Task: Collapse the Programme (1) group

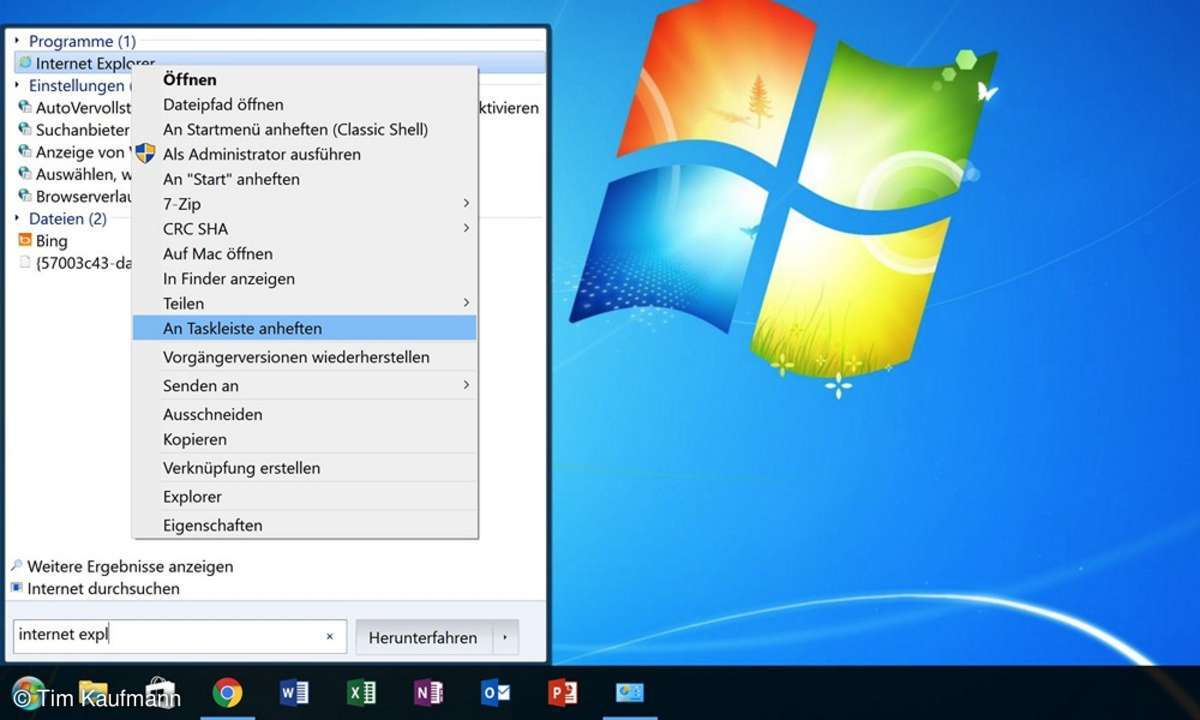Action: click(x=17, y=41)
